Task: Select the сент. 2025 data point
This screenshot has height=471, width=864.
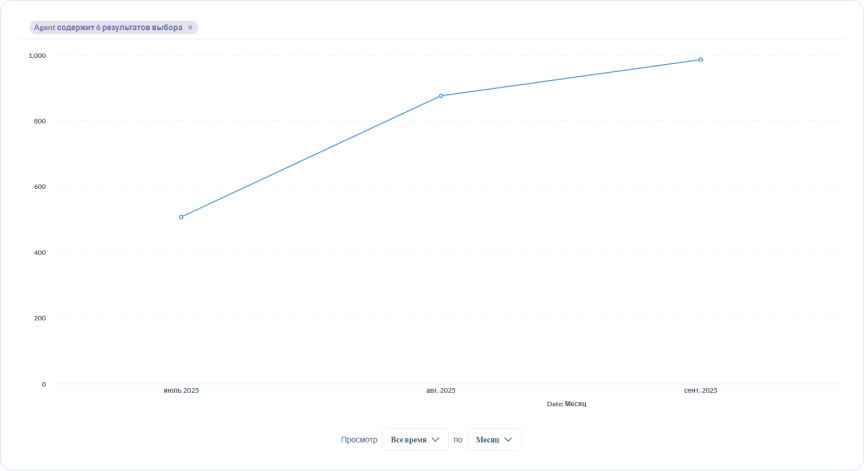Action: pos(700,60)
